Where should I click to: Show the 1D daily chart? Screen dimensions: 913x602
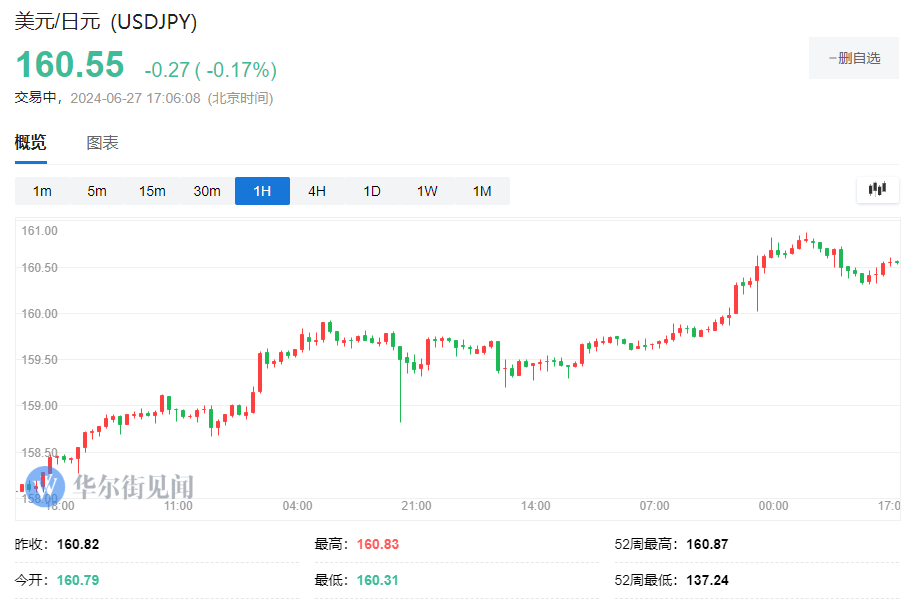coord(372,191)
